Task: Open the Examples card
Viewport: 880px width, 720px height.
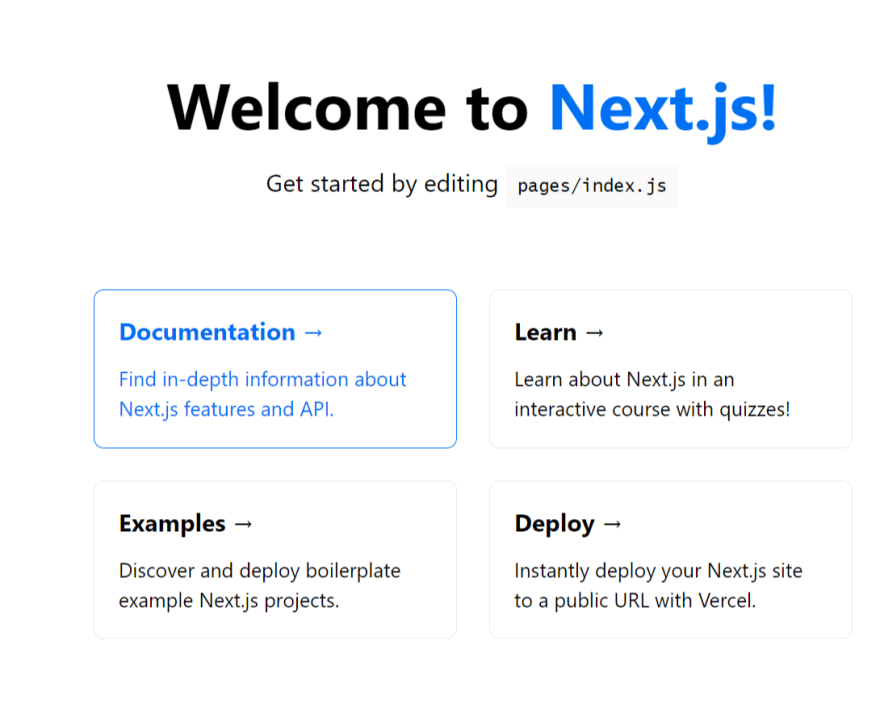Action: (275, 560)
